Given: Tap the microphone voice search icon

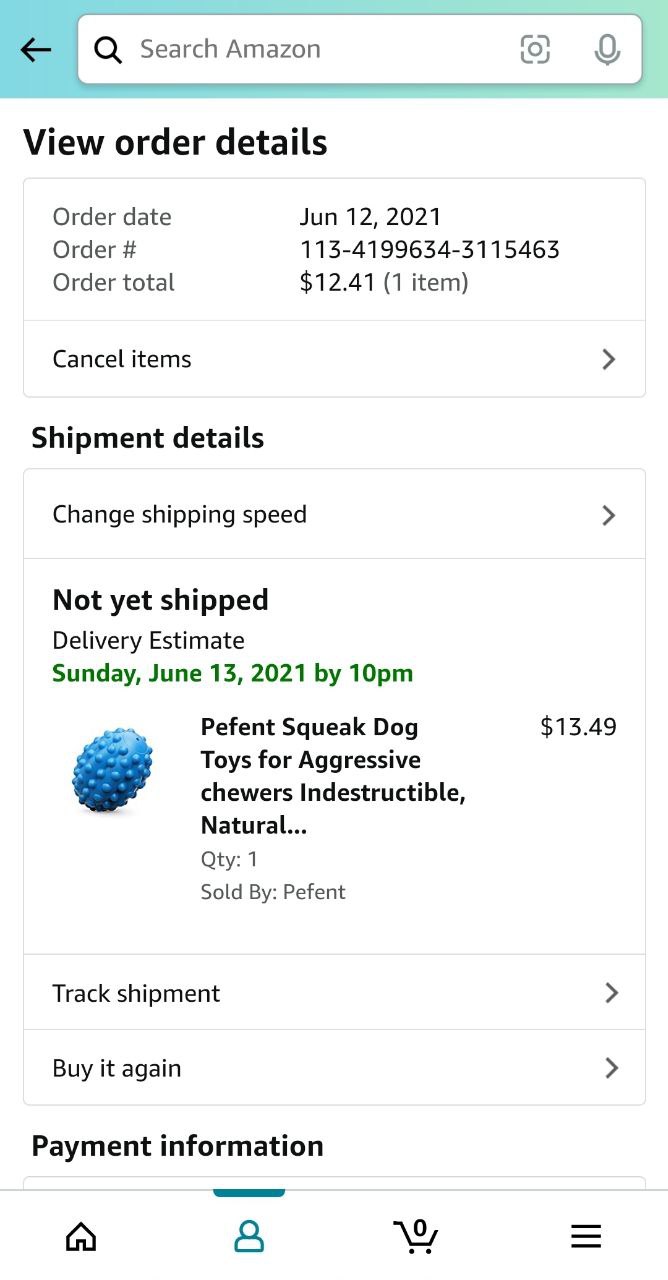Looking at the screenshot, I should (x=606, y=49).
